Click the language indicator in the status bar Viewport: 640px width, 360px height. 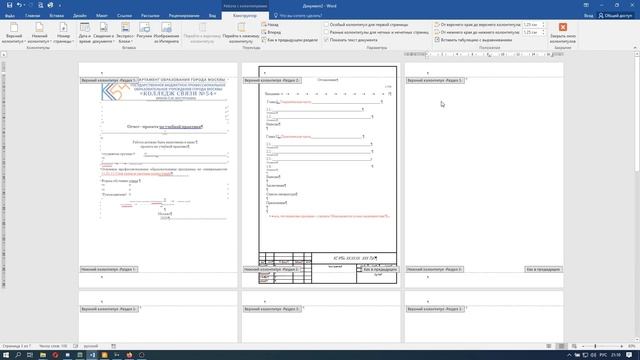(91, 346)
